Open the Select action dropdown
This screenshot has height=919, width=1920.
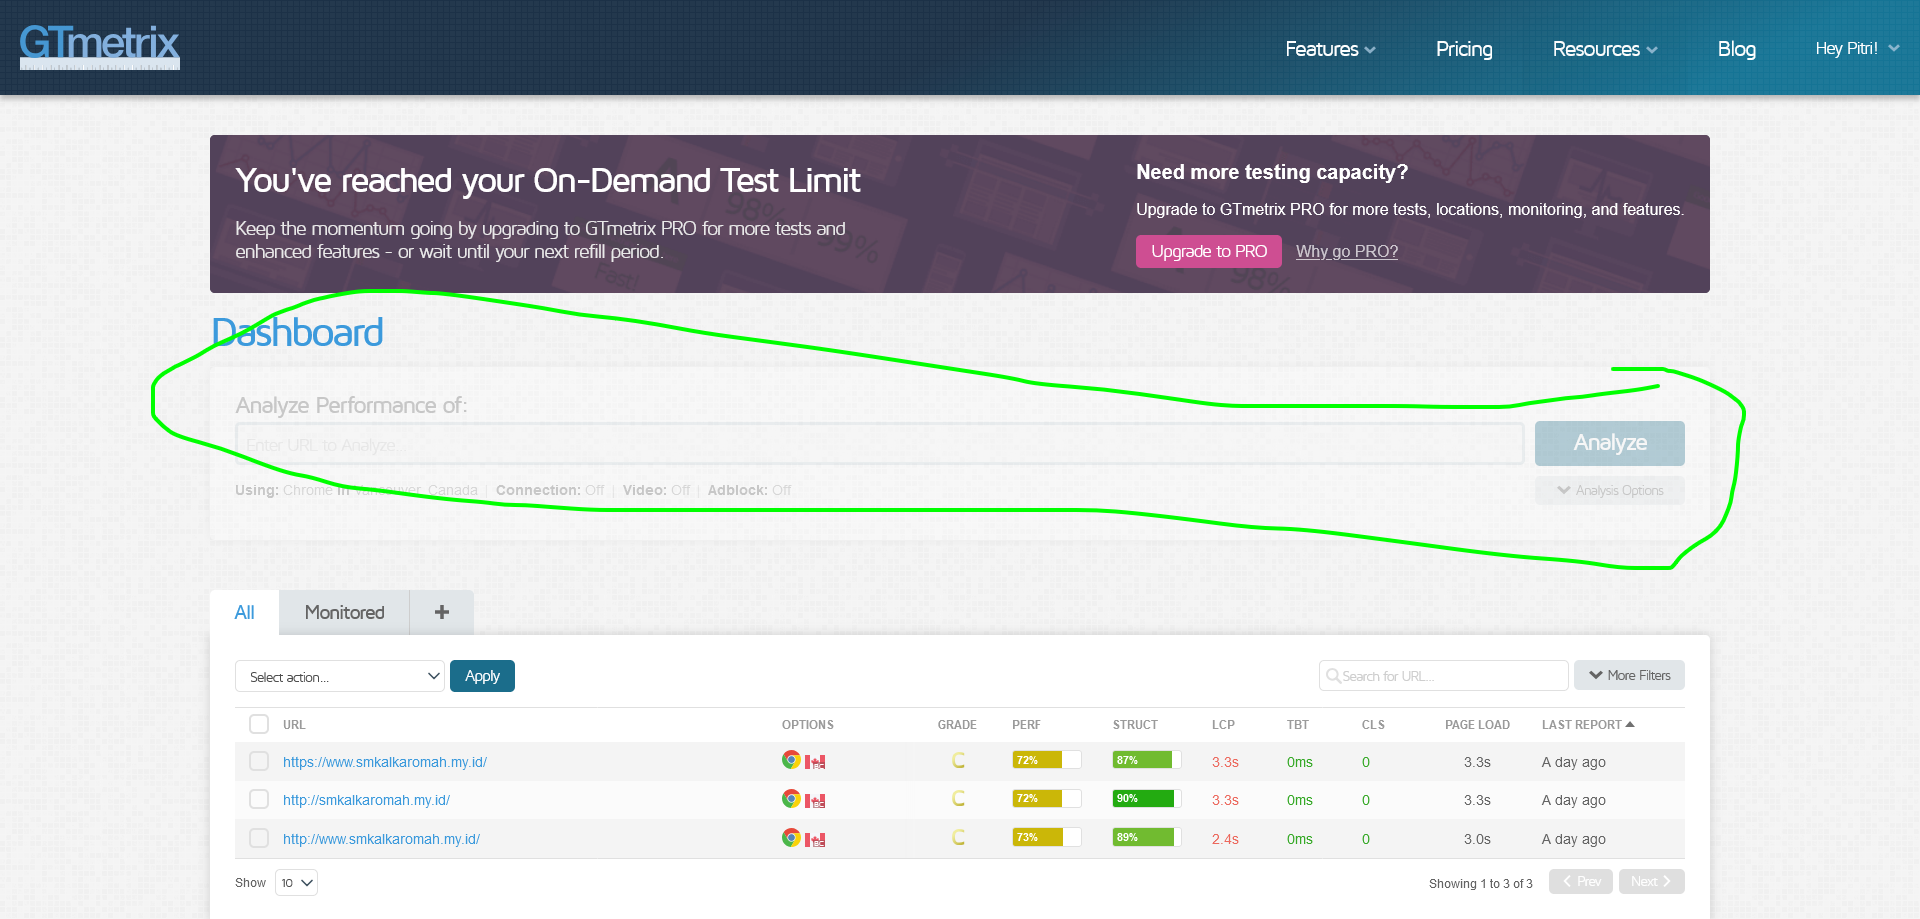tap(340, 676)
